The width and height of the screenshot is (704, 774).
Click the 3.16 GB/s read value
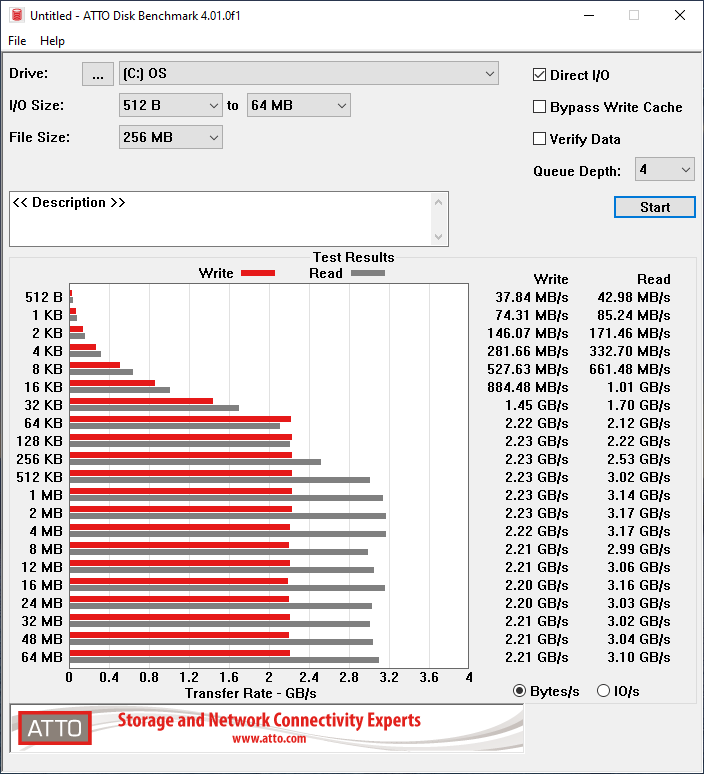tap(639, 585)
